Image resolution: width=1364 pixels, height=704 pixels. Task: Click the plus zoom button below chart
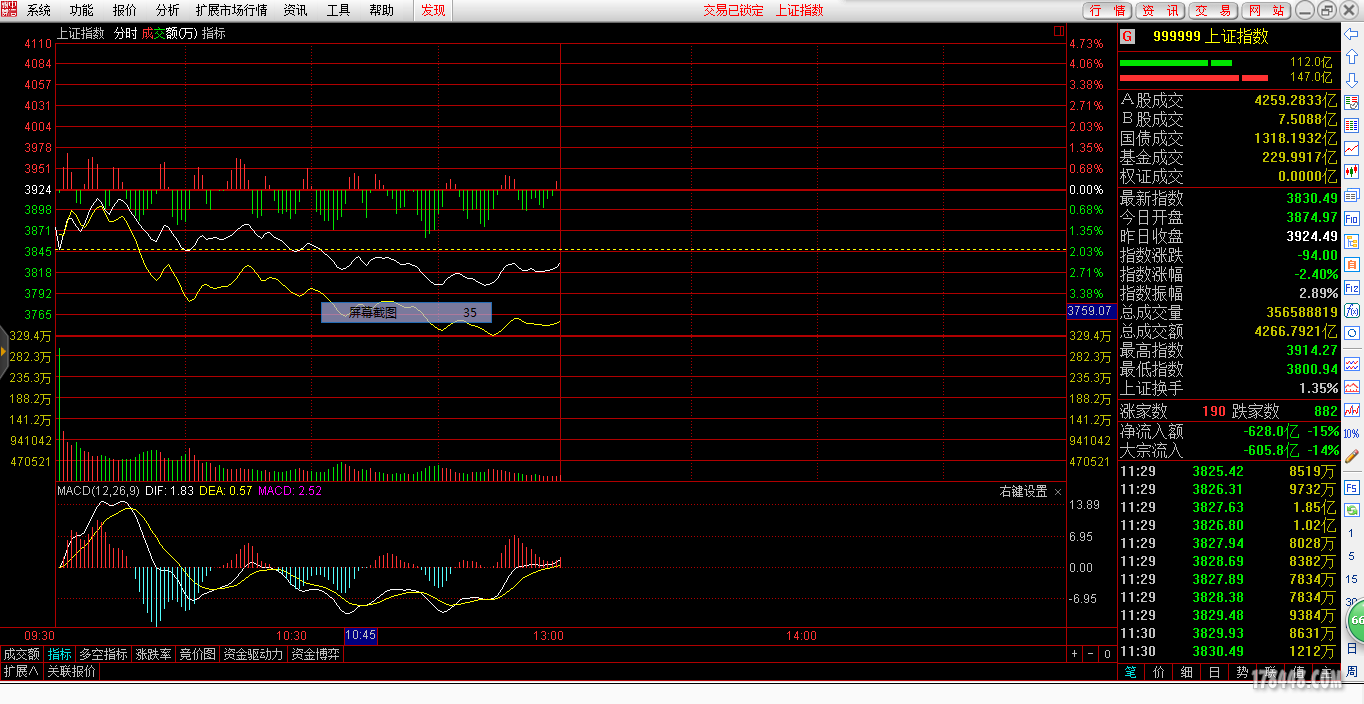[1075, 654]
